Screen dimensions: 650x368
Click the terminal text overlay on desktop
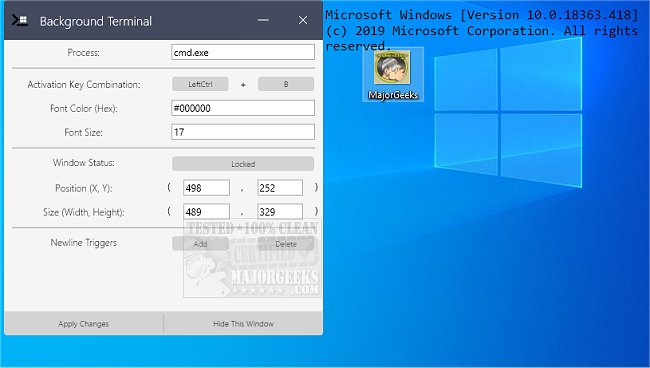coord(482,30)
